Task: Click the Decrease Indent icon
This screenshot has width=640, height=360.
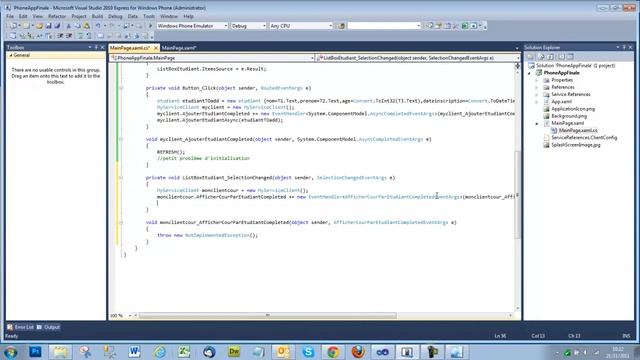Action: pyautogui.click(x=60, y=36)
